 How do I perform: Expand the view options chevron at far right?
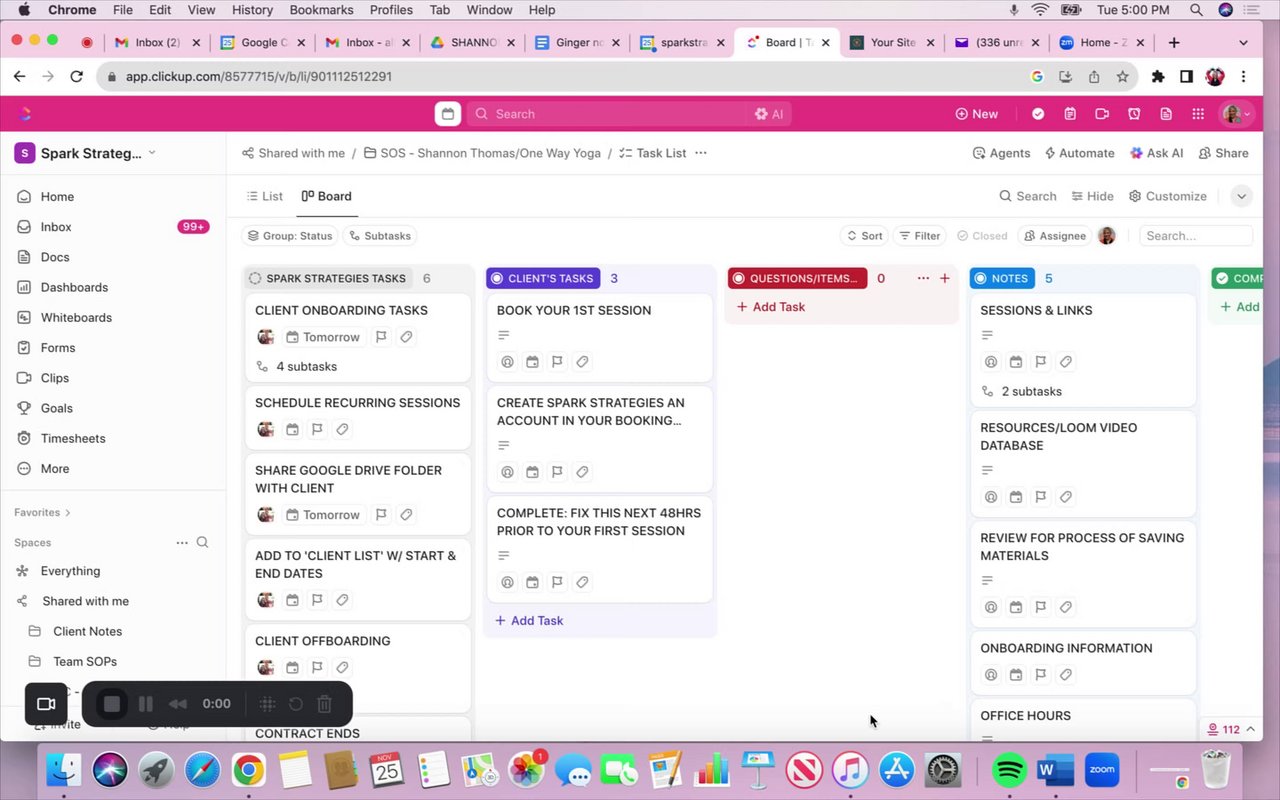(1241, 196)
